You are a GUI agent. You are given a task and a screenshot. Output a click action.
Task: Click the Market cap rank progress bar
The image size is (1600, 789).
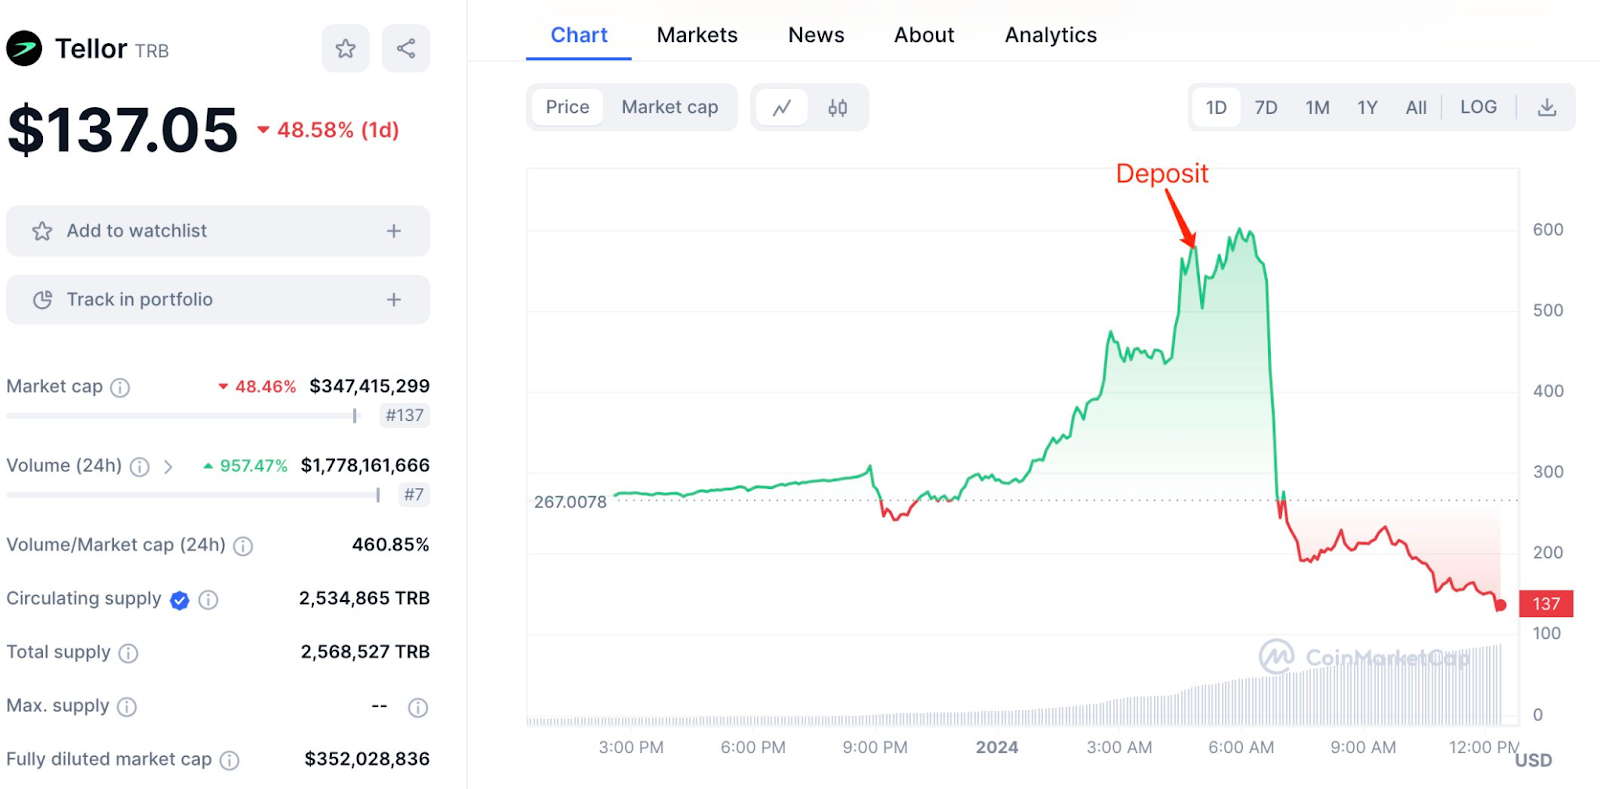tap(181, 416)
